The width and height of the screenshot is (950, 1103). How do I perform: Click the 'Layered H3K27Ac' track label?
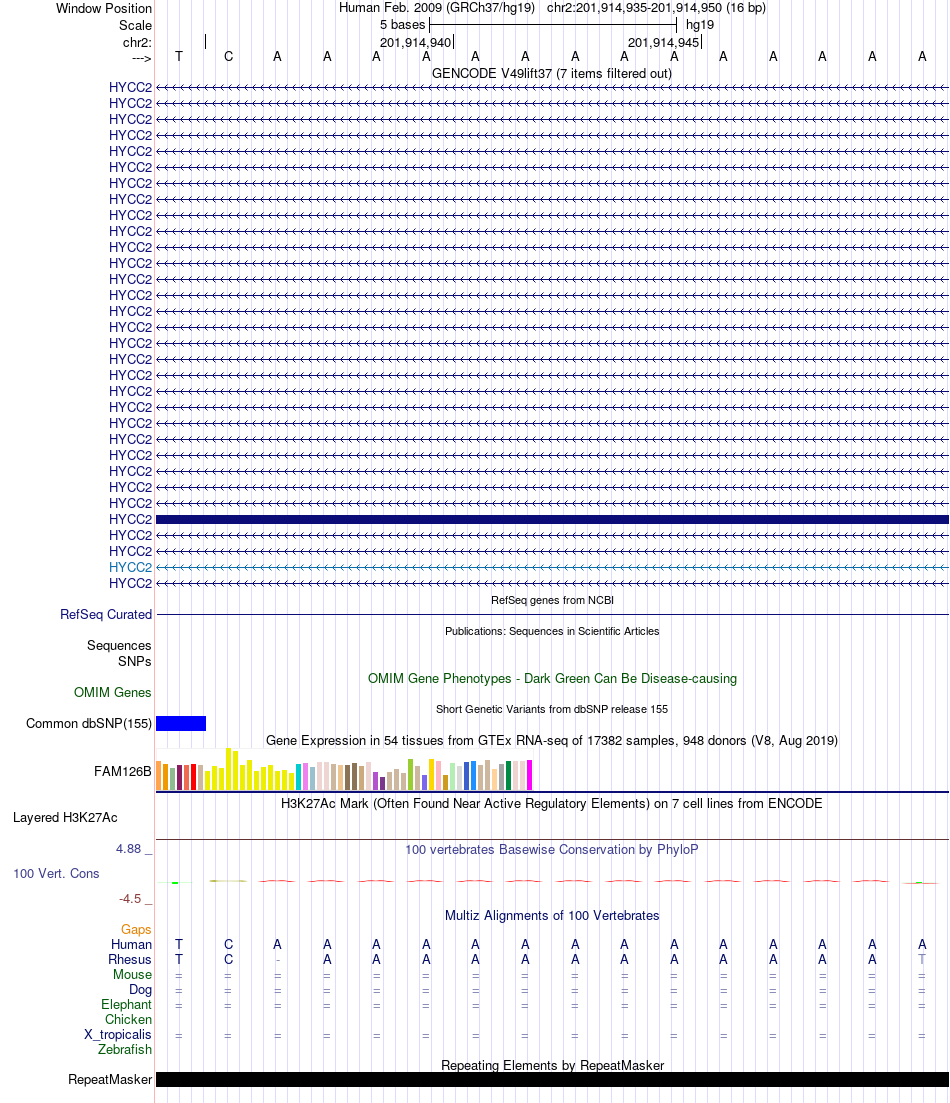pos(65,817)
